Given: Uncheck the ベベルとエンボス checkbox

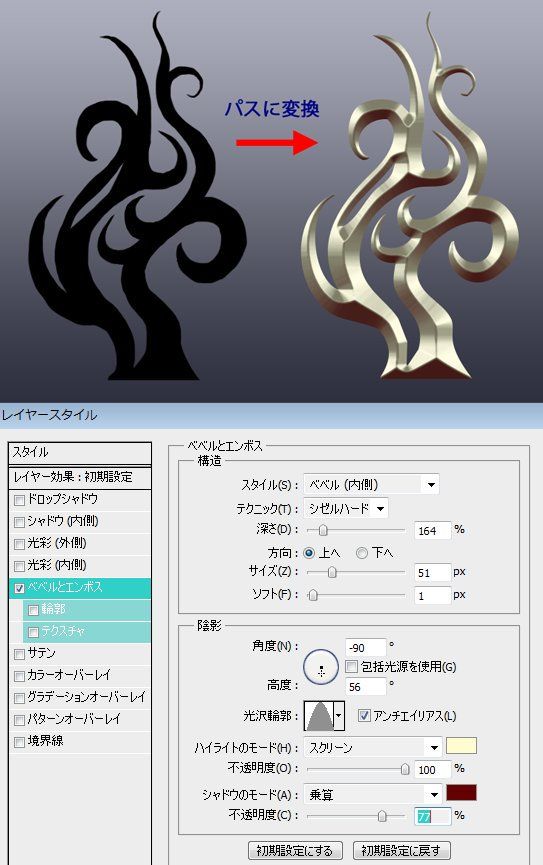Looking at the screenshot, I should point(19,588).
